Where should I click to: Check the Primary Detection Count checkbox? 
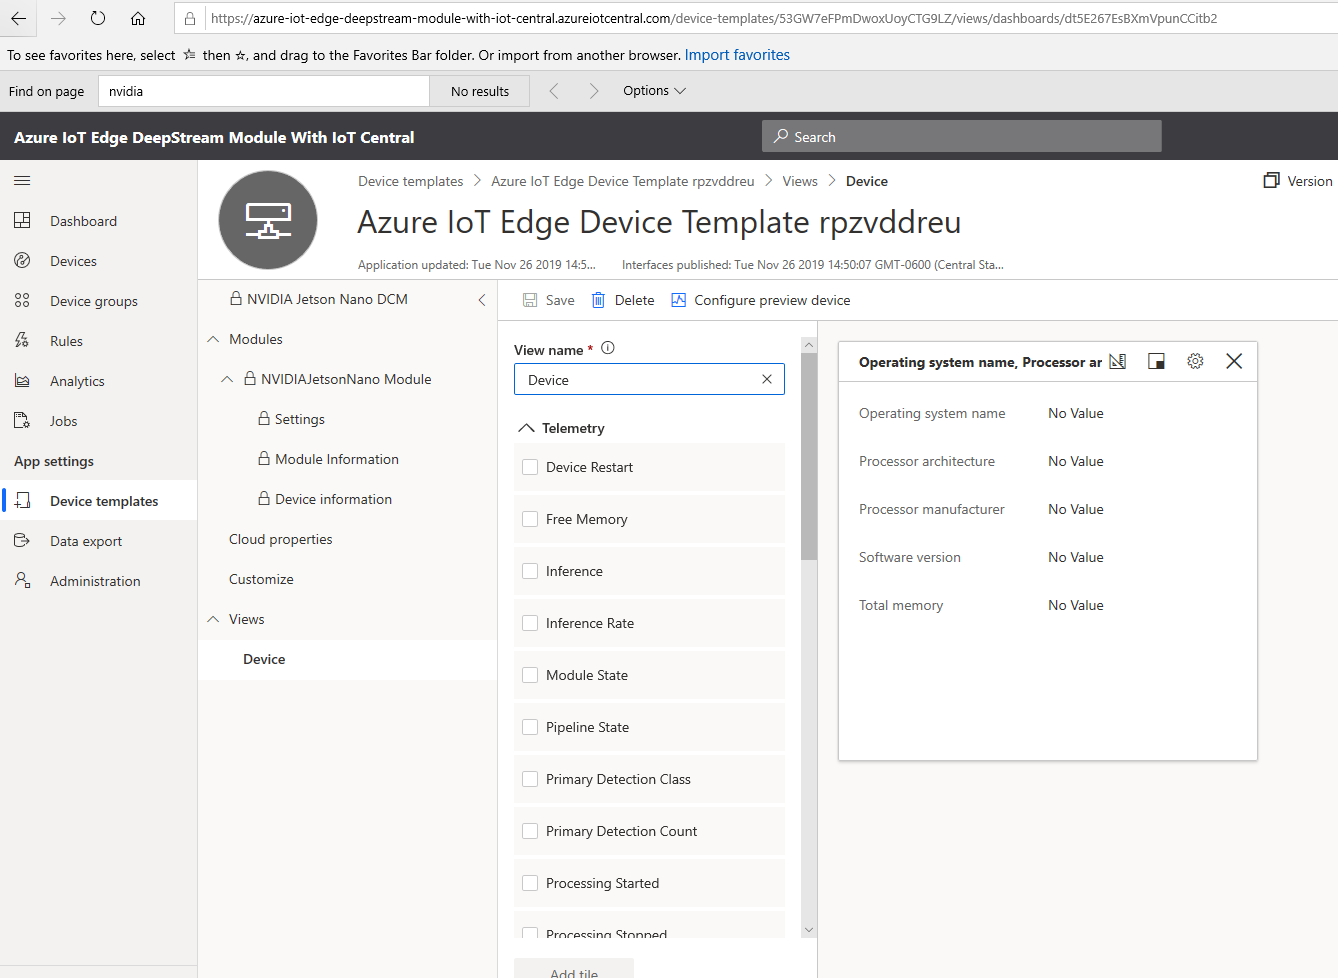[x=530, y=831]
